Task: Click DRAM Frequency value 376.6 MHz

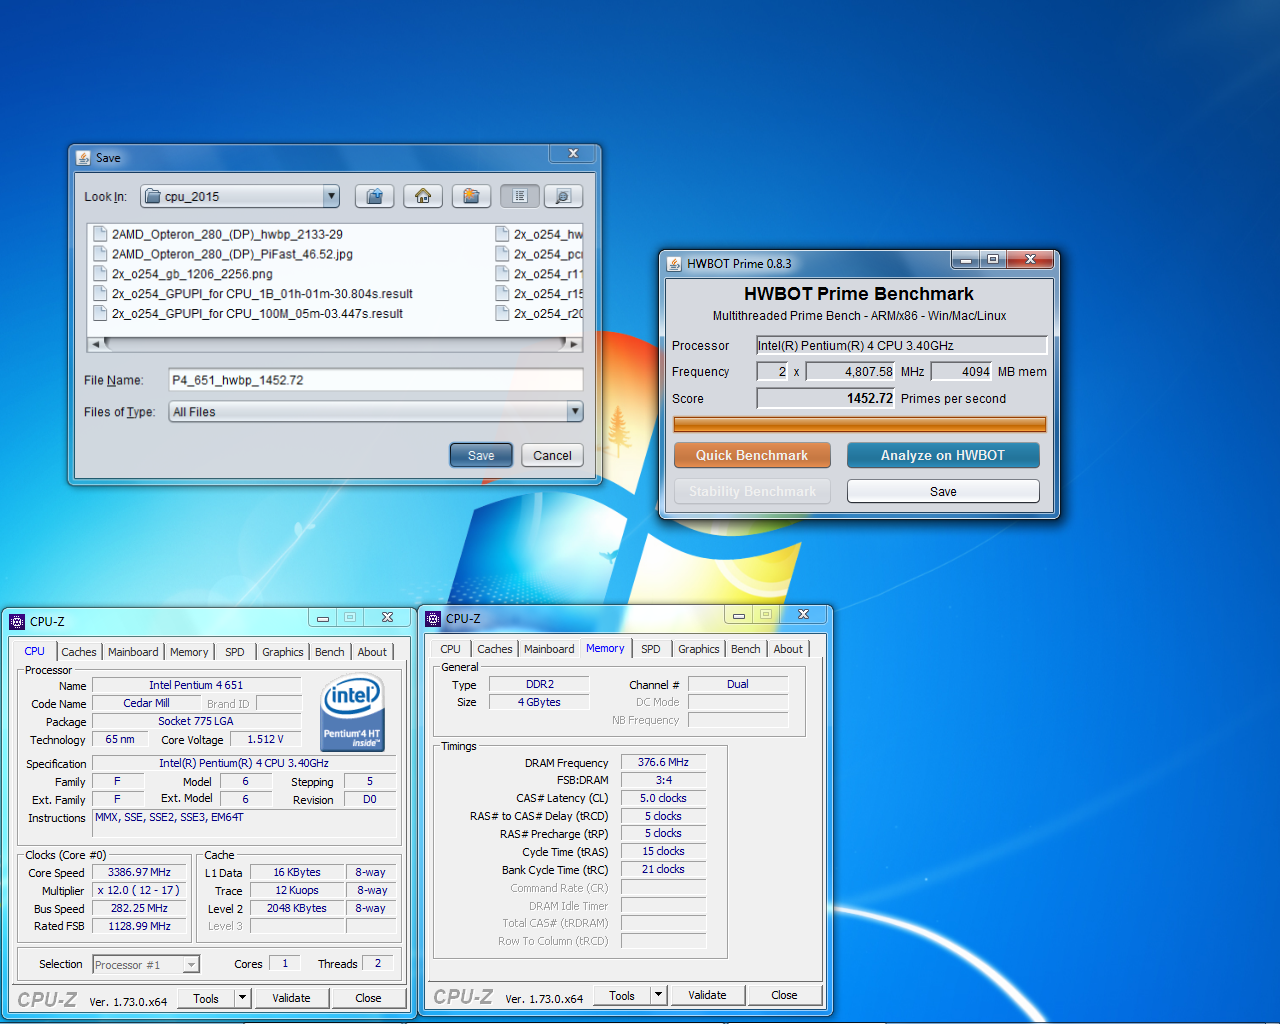Action: 663,762
